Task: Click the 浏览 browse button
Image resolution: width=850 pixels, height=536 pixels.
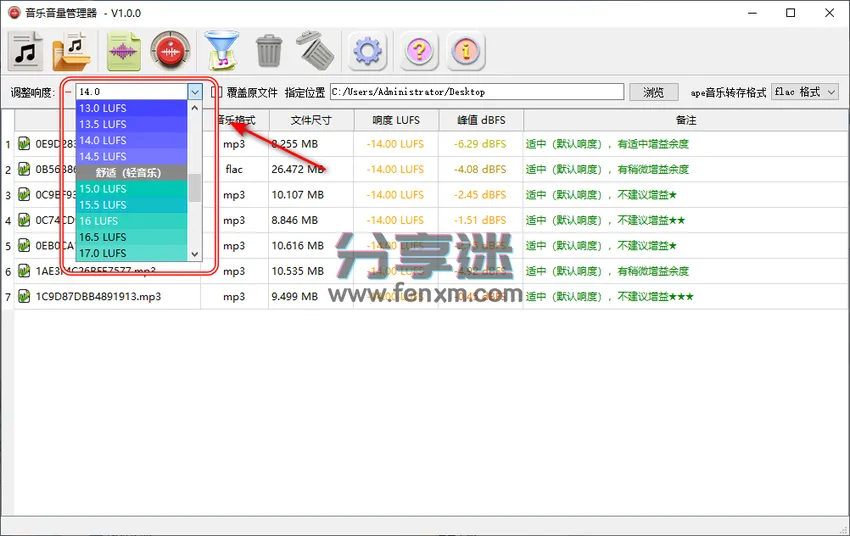Action: (653, 92)
